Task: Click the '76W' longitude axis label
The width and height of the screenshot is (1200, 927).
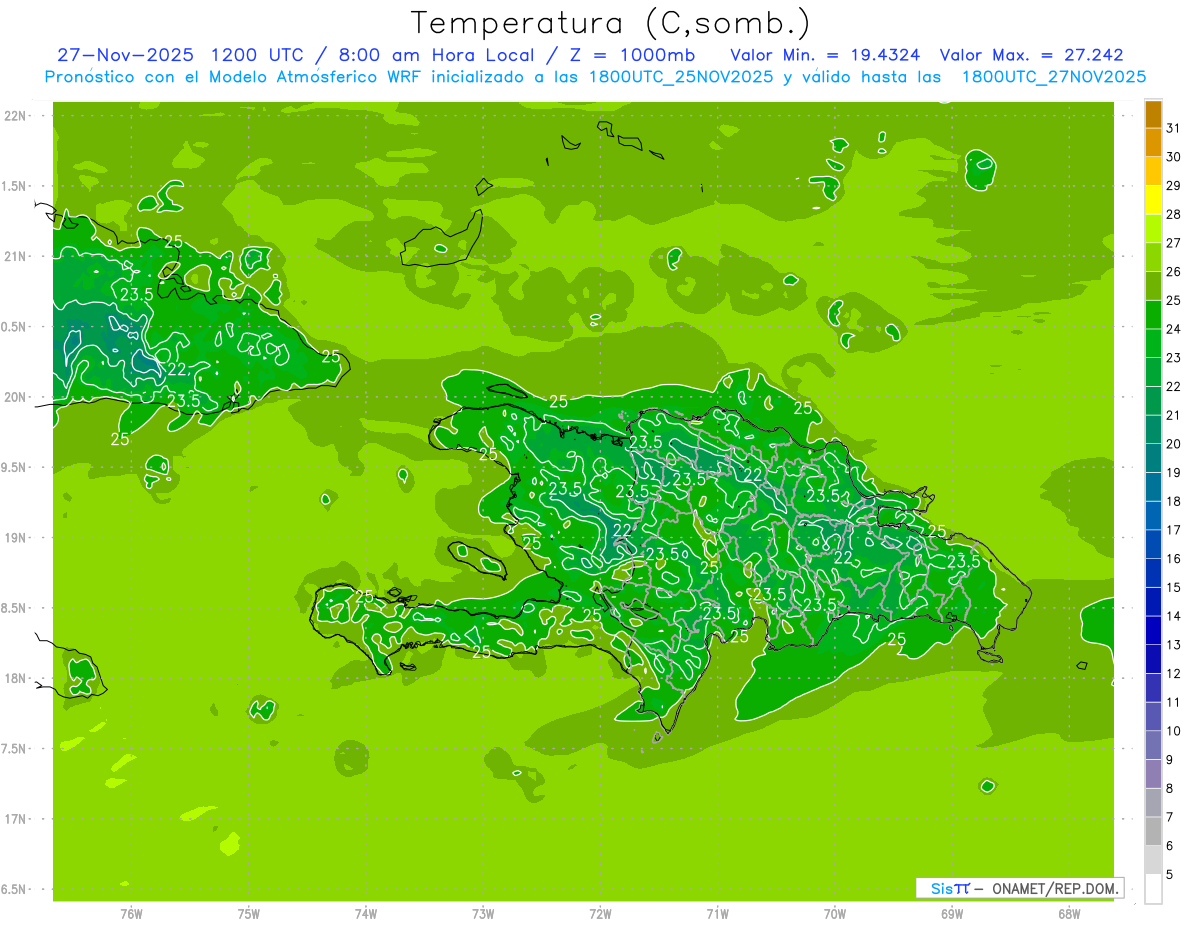Action: (x=131, y=913)
